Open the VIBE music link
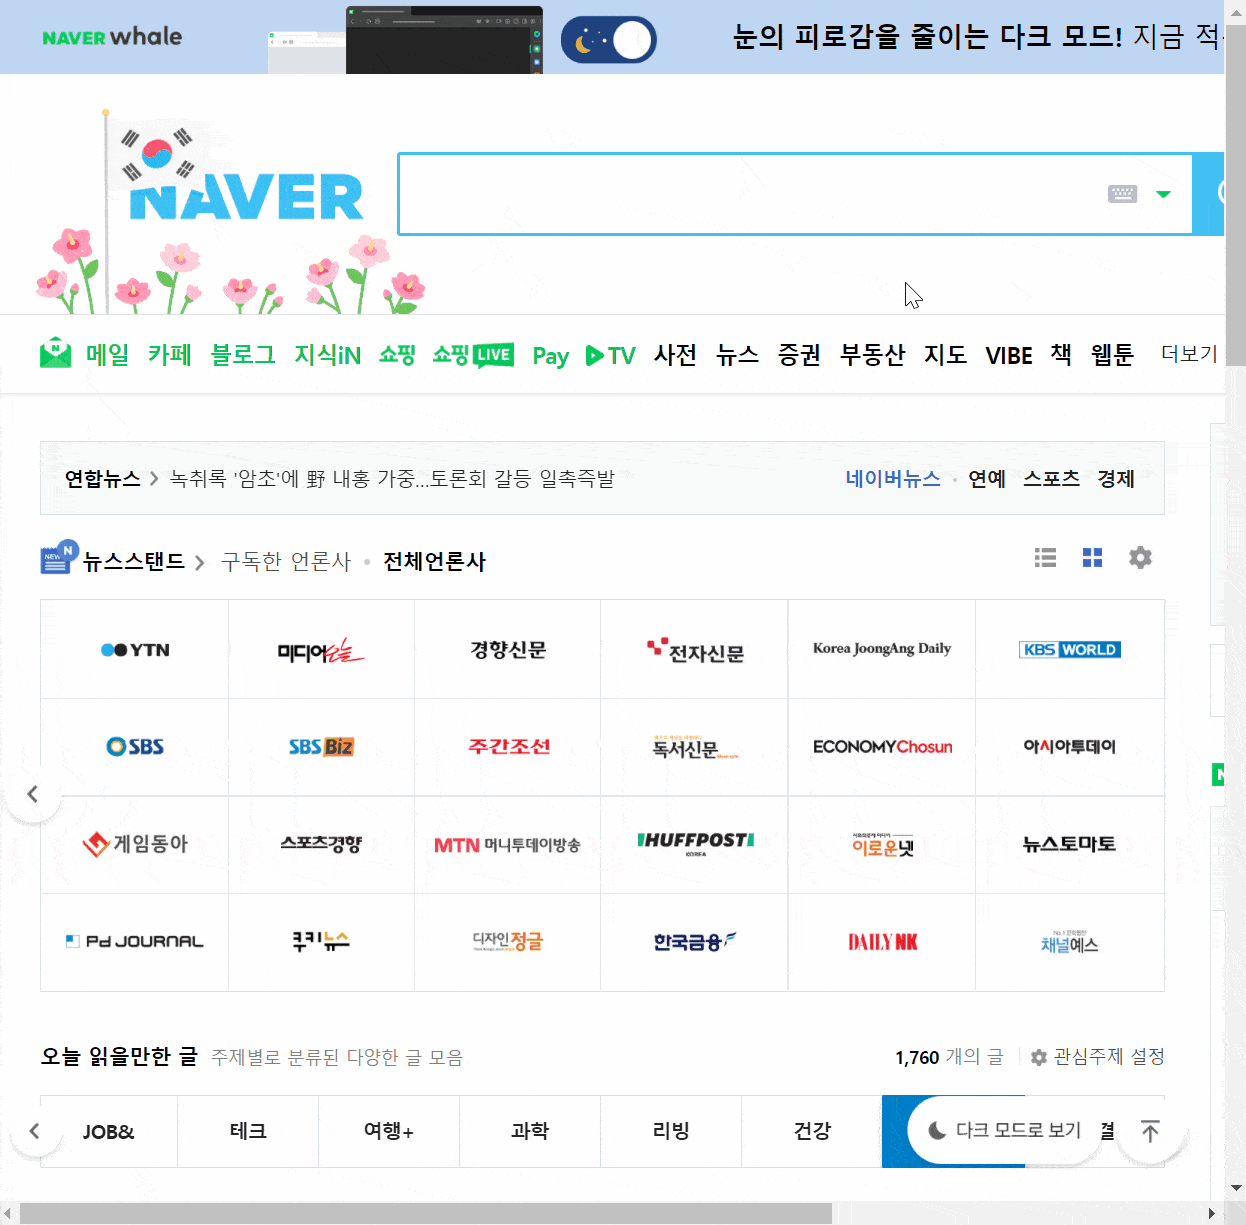Image resolution: width=1246 pixels, height=1225 pixels. (1008, 355)
